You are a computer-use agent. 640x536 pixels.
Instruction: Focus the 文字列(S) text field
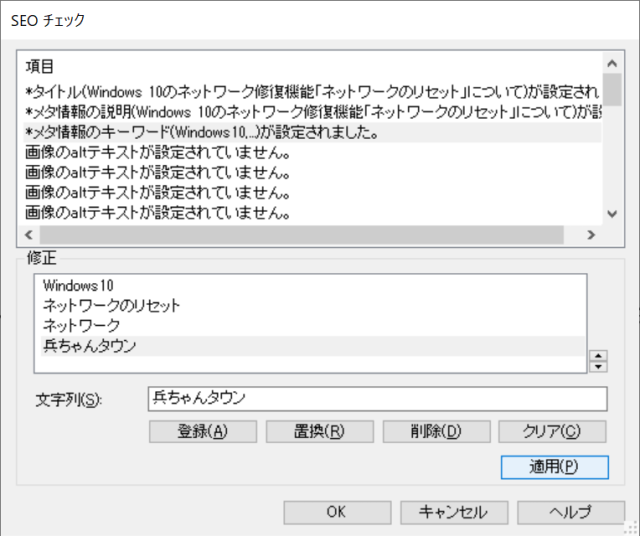[x=378, y=399]
